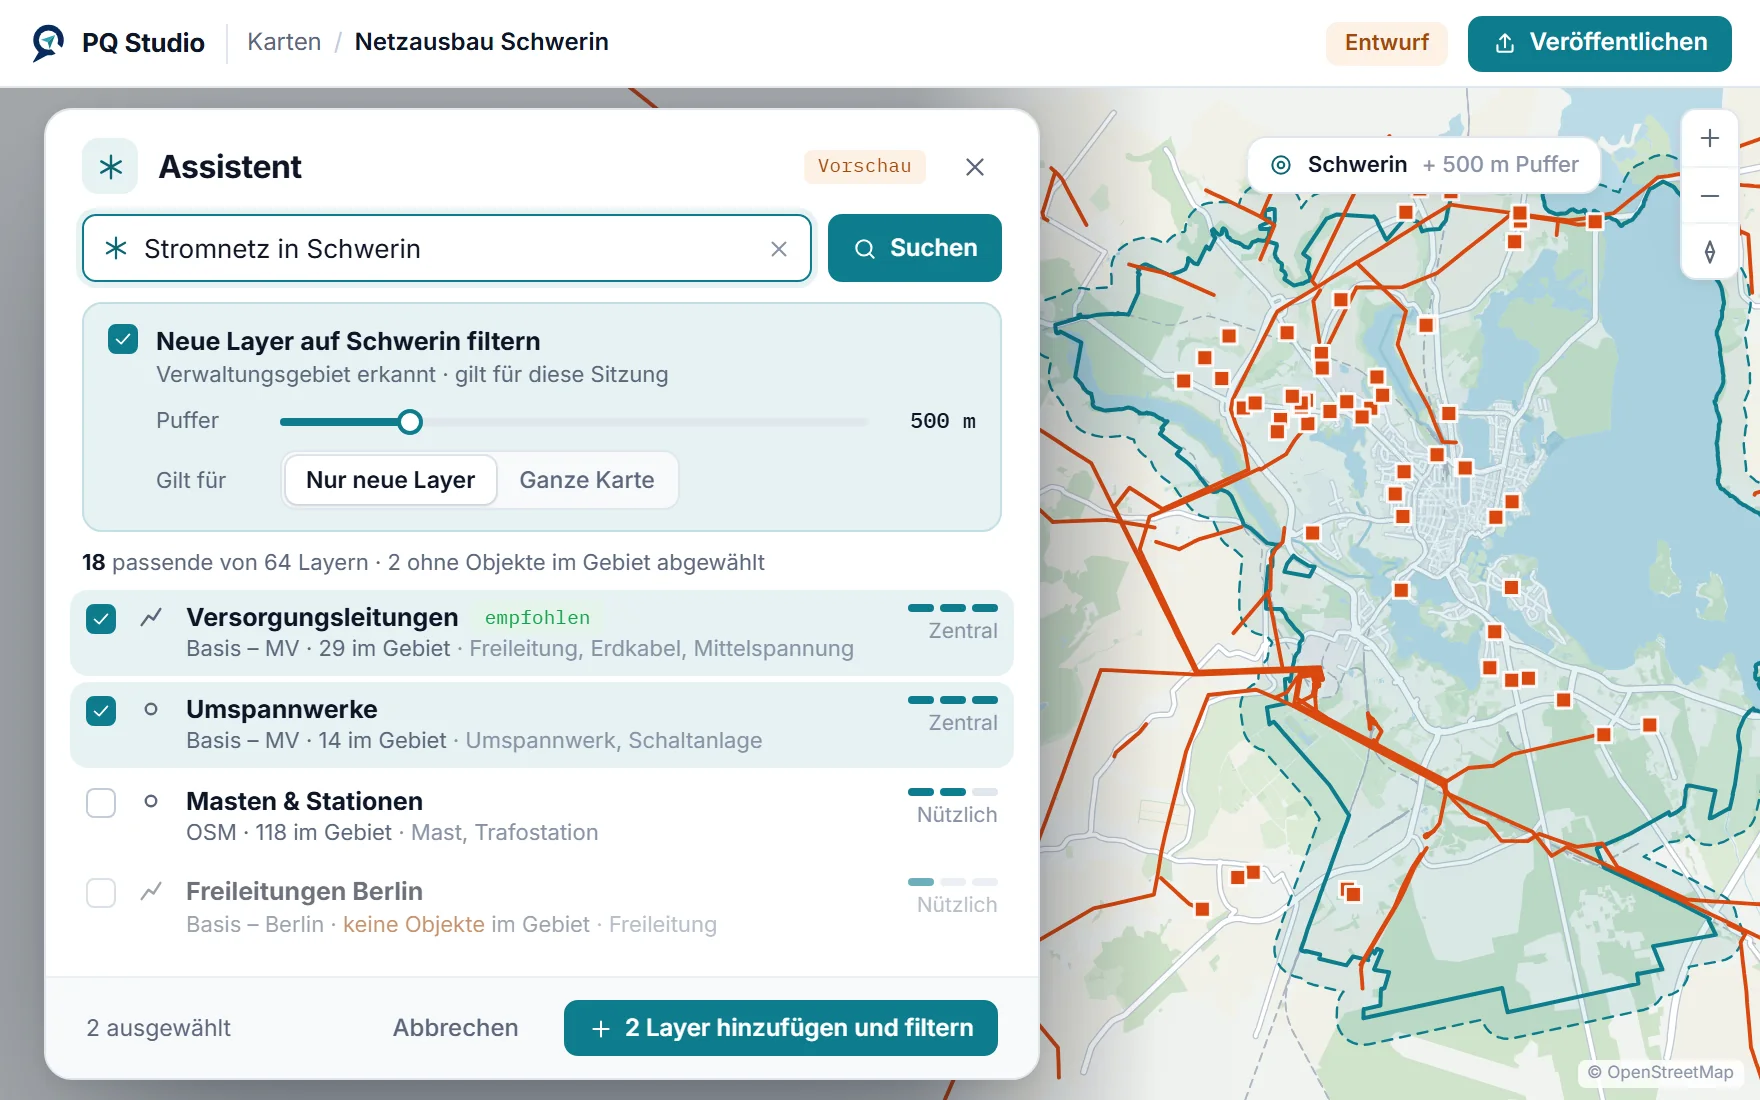Click the empfohlen tag
Viewport: 1760px width, 1100px height.
[537, 618]
